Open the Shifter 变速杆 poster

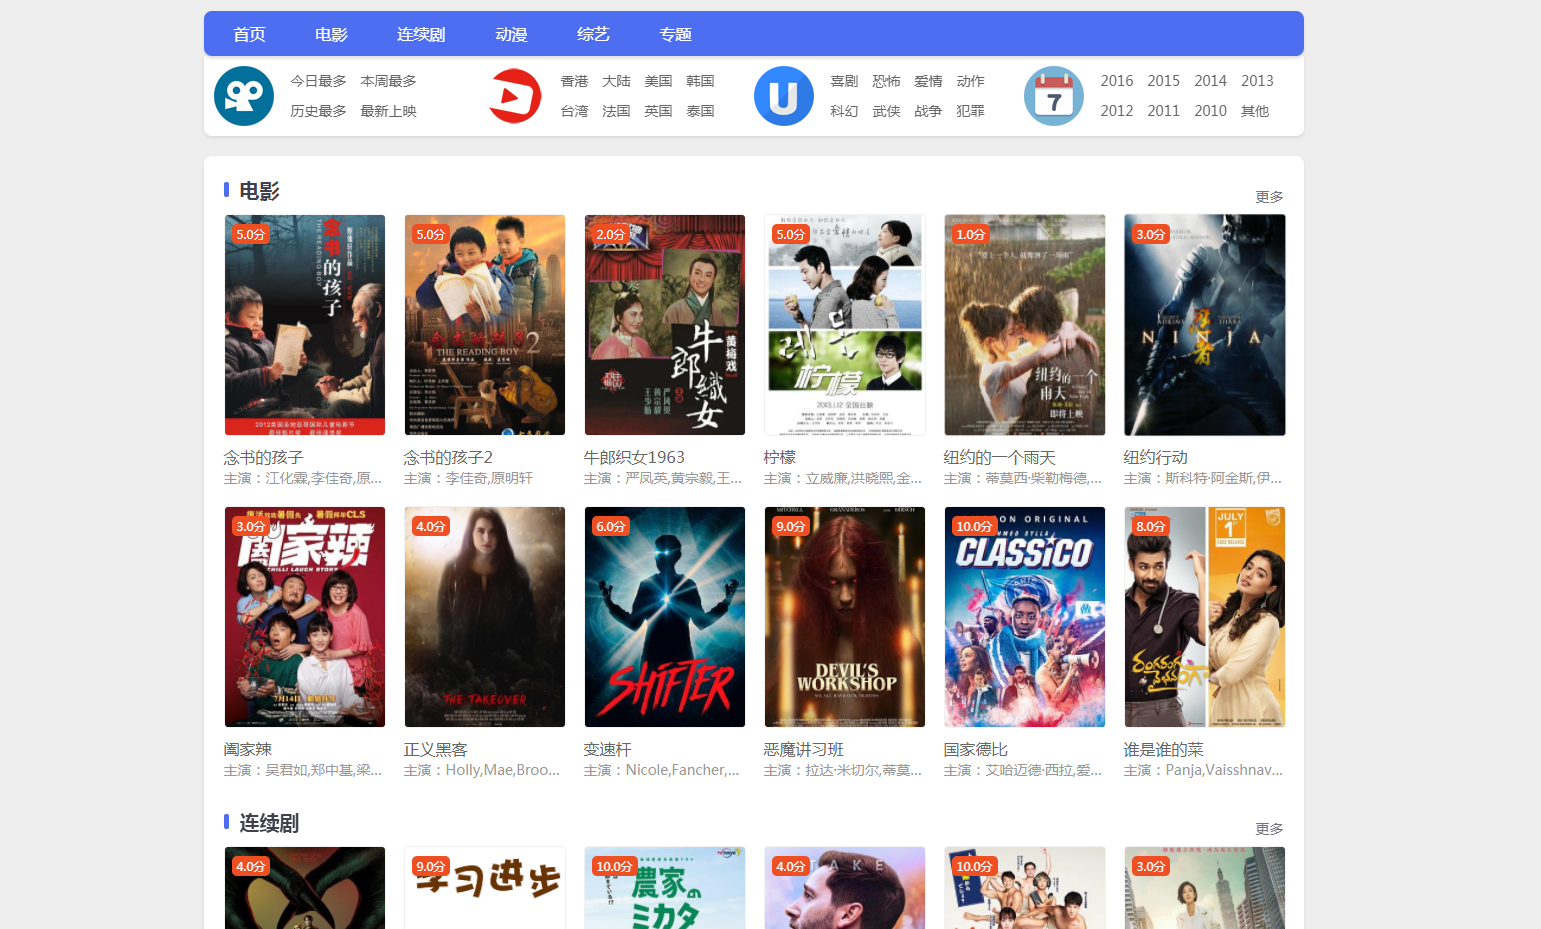tap(665, 617)
